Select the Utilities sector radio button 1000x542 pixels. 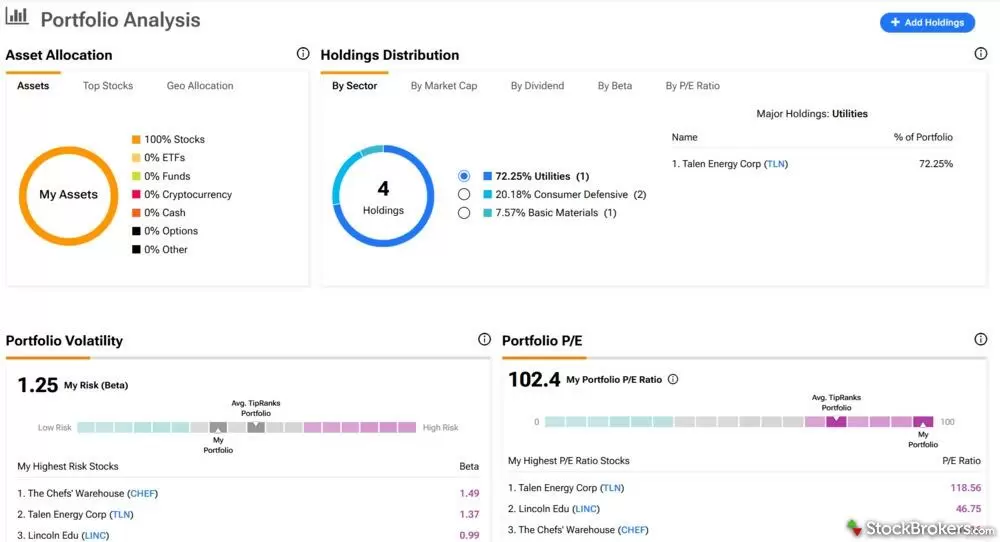point(464,176)
